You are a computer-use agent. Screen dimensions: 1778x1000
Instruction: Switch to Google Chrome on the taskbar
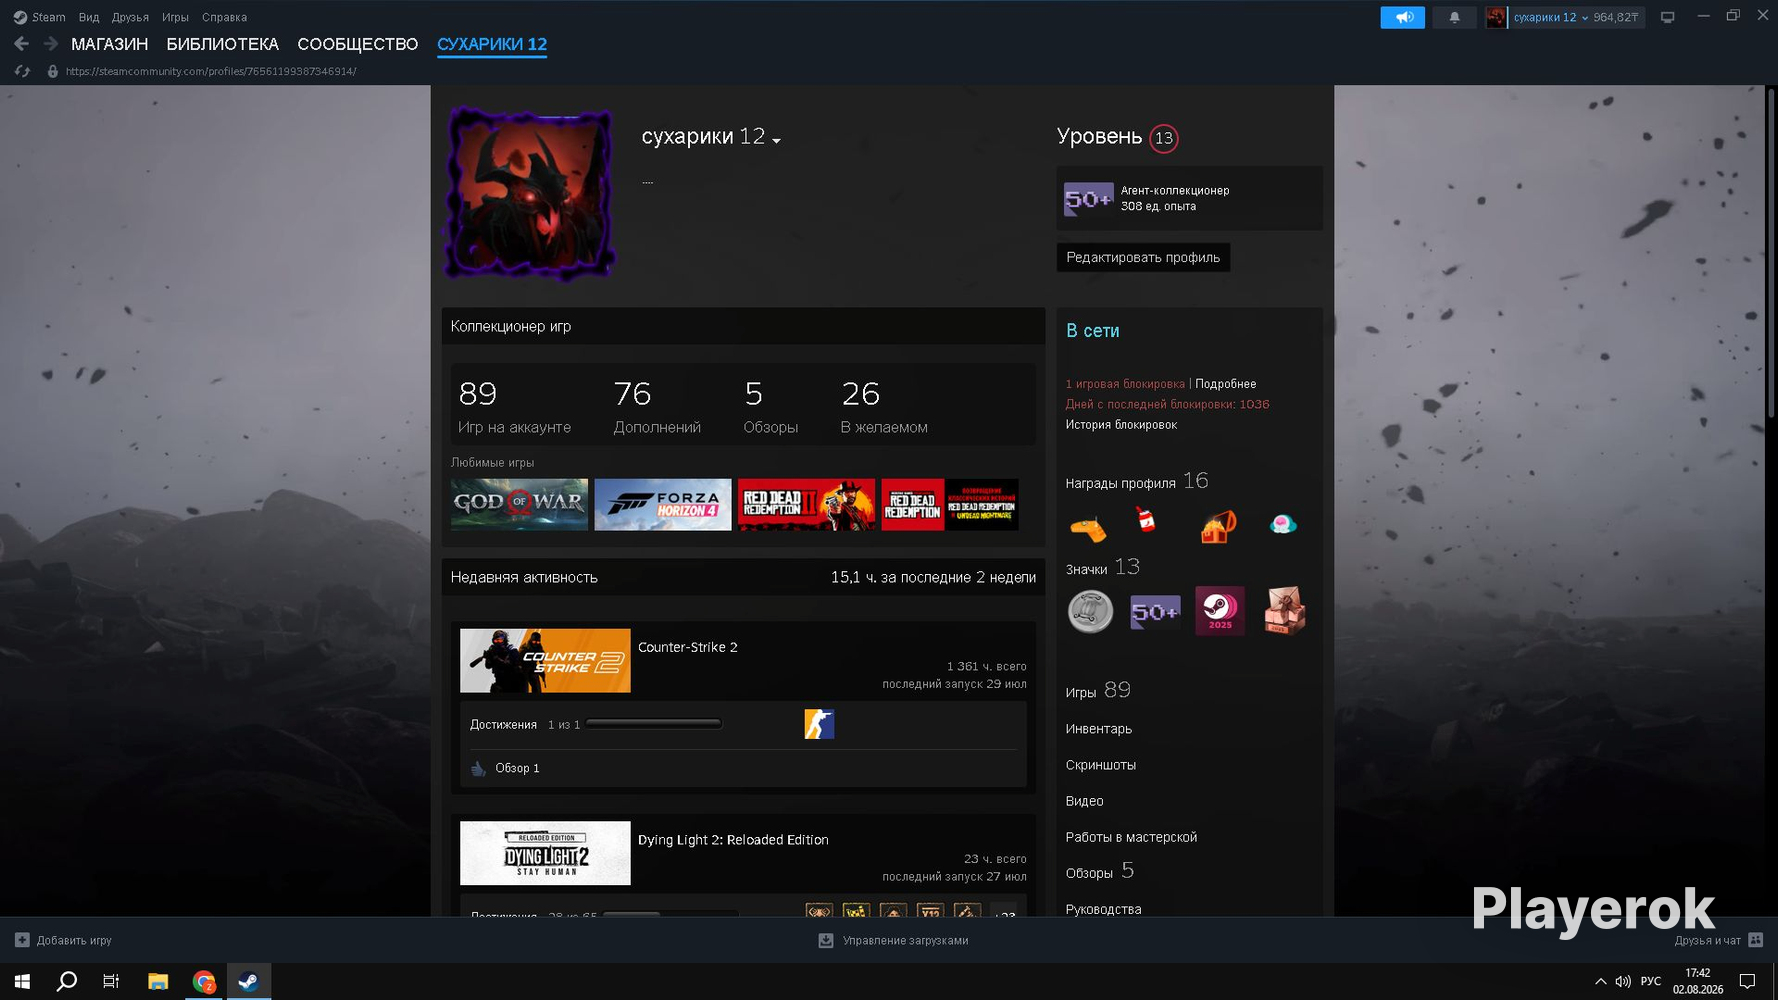pos(204,982)
